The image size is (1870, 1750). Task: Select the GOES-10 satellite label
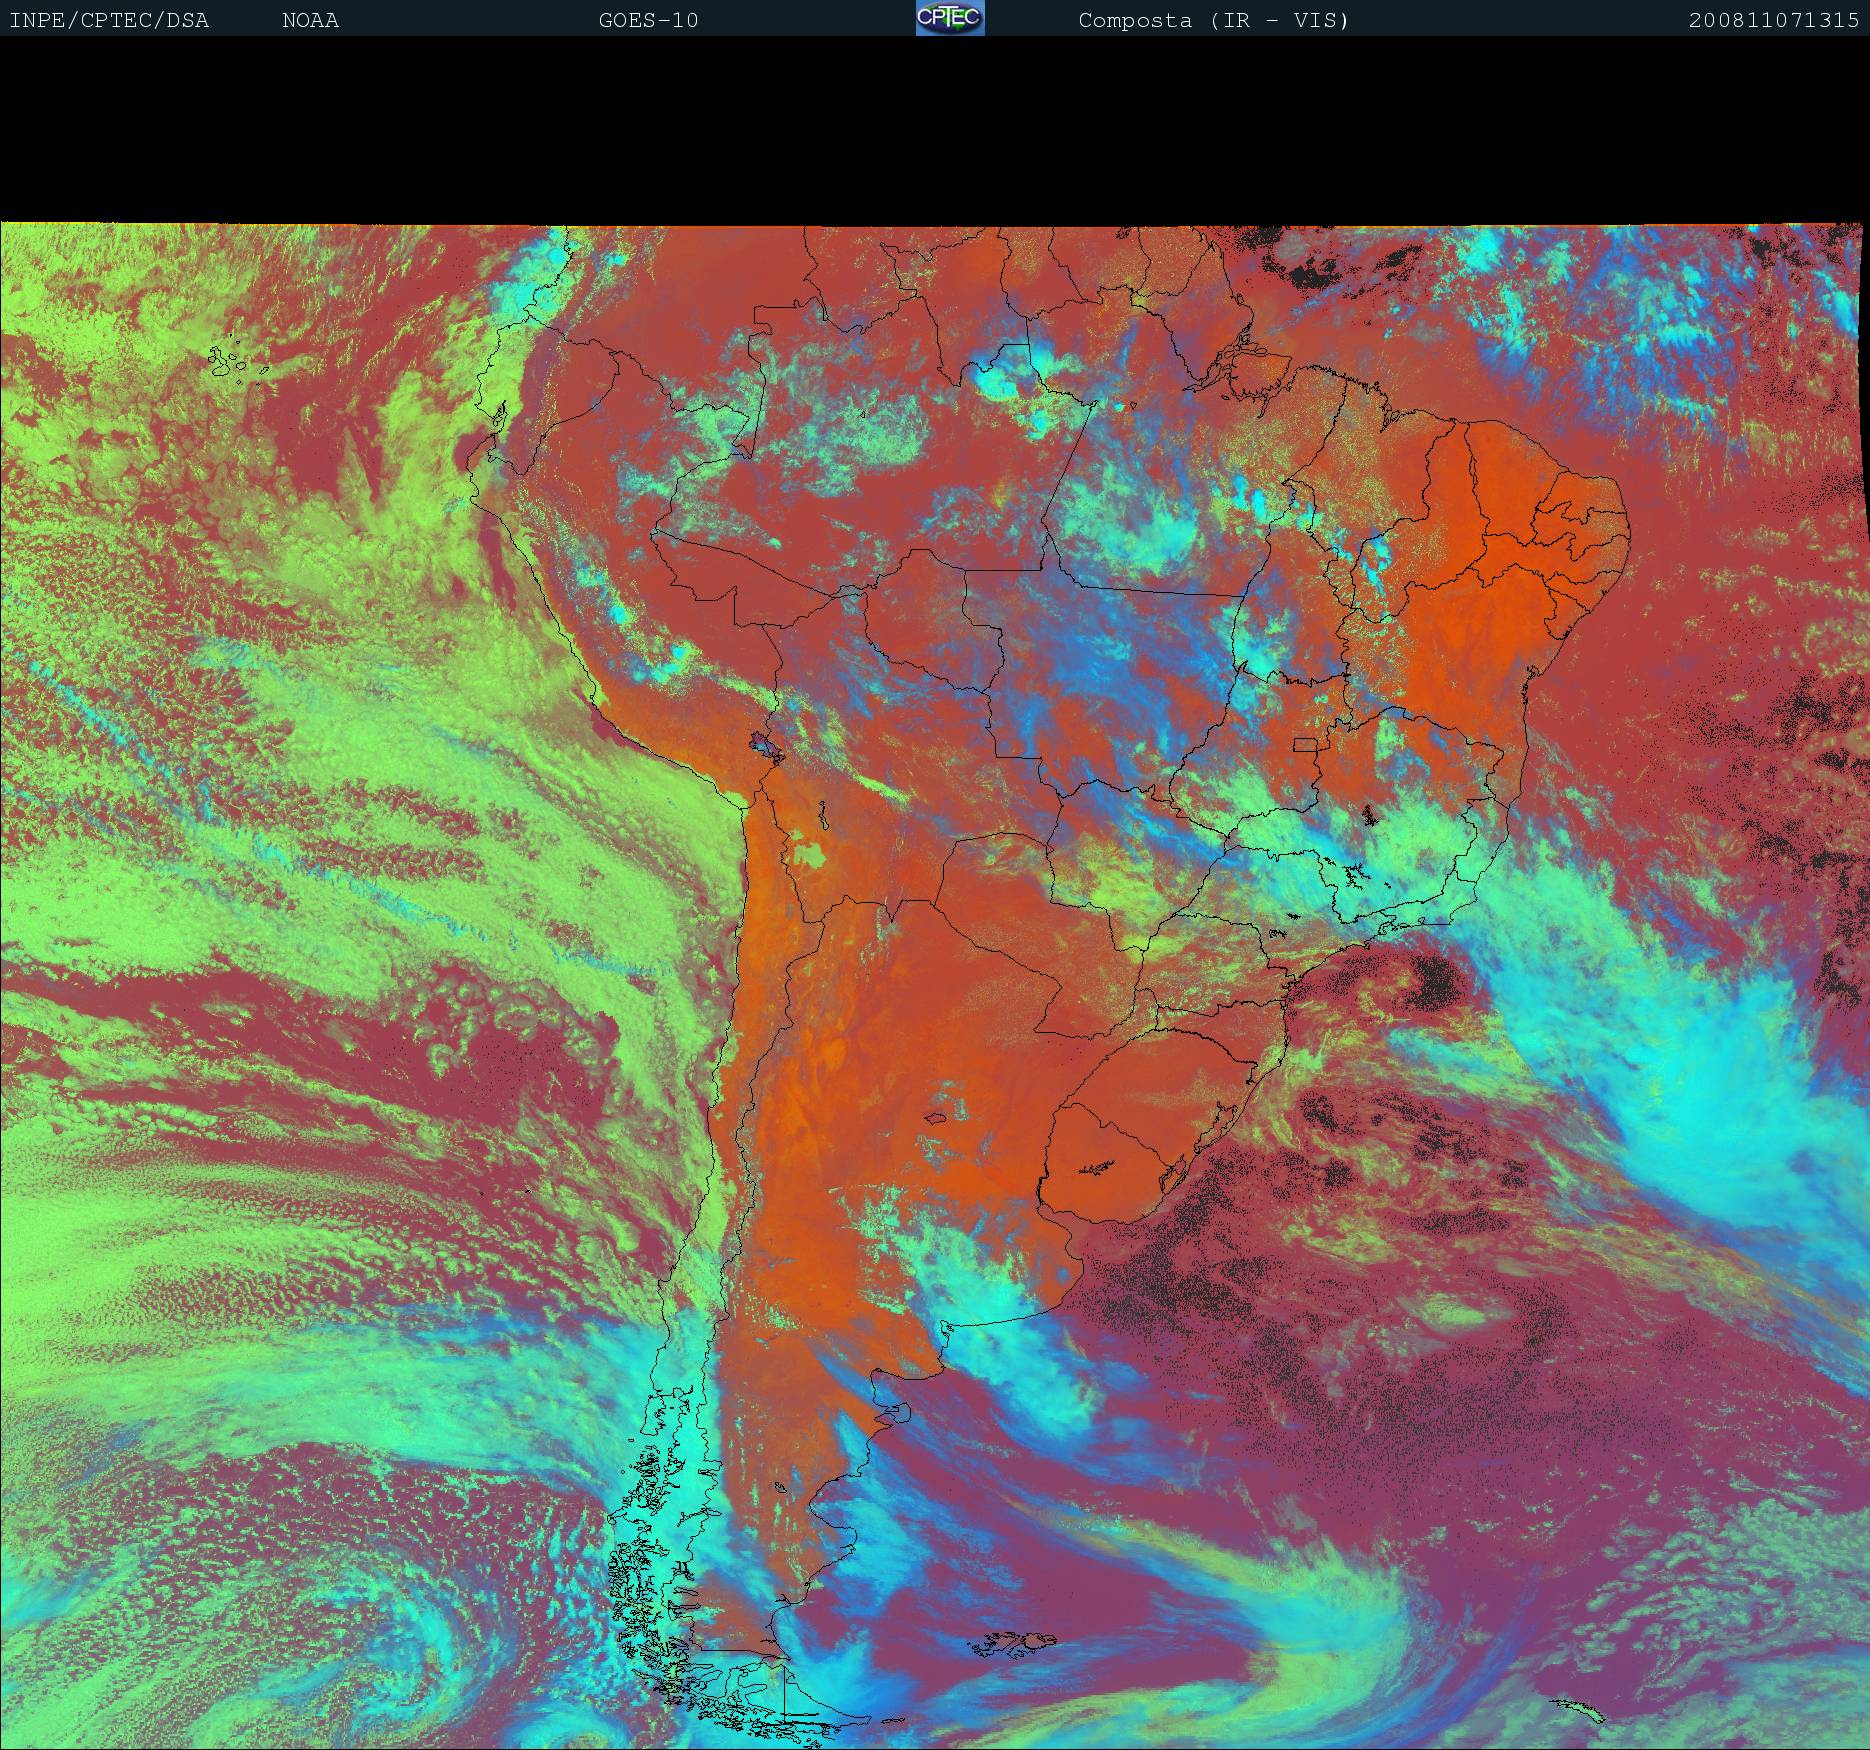(648, 20)
